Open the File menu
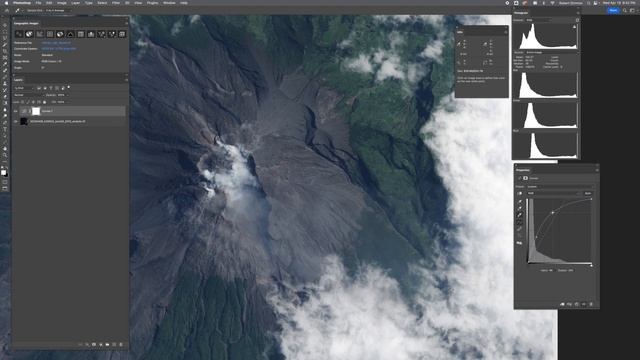The height and width of the screenshot is (360, 640). pyautogui.click(x=38, y=3)
